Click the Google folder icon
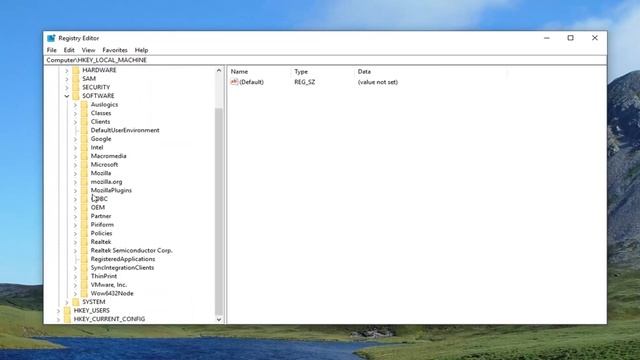640x360 pixels. point(84,139)
